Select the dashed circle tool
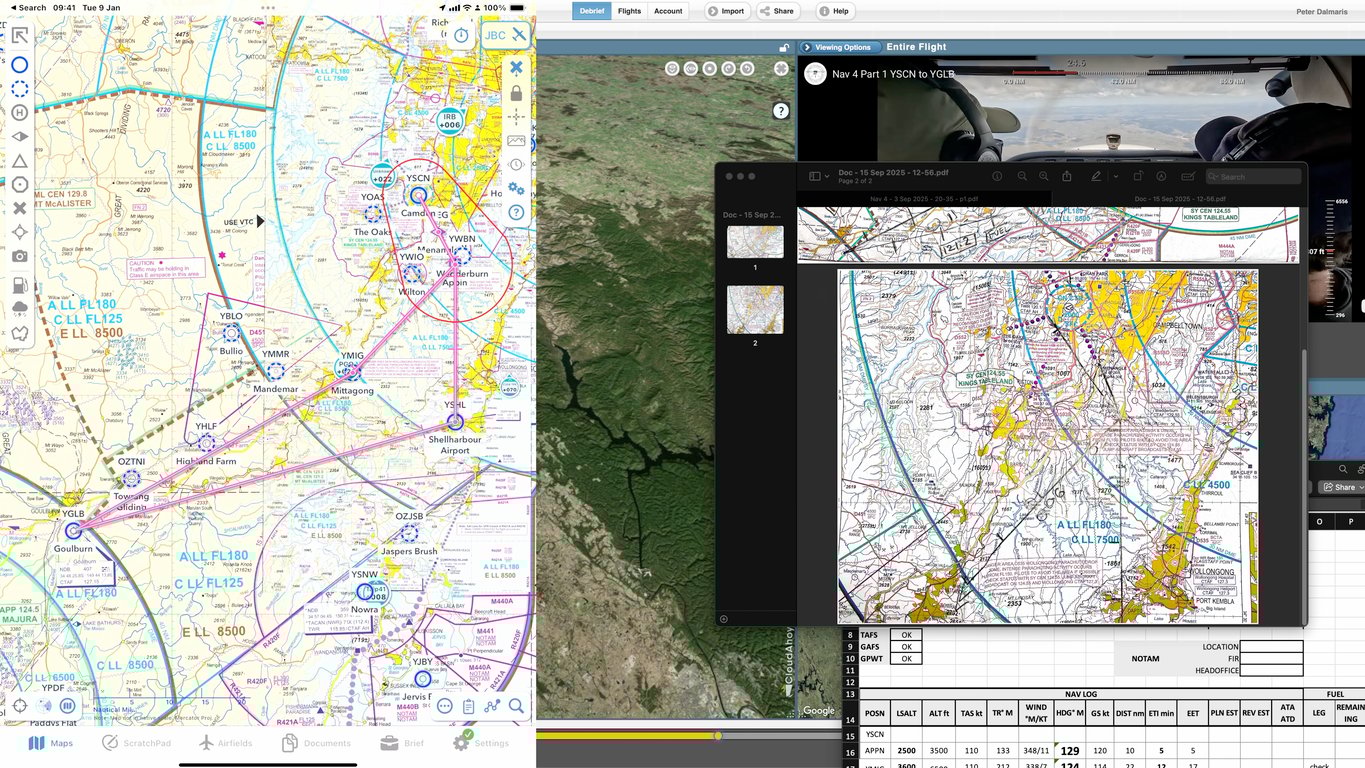1365x768 pixels. coord(19,89)
